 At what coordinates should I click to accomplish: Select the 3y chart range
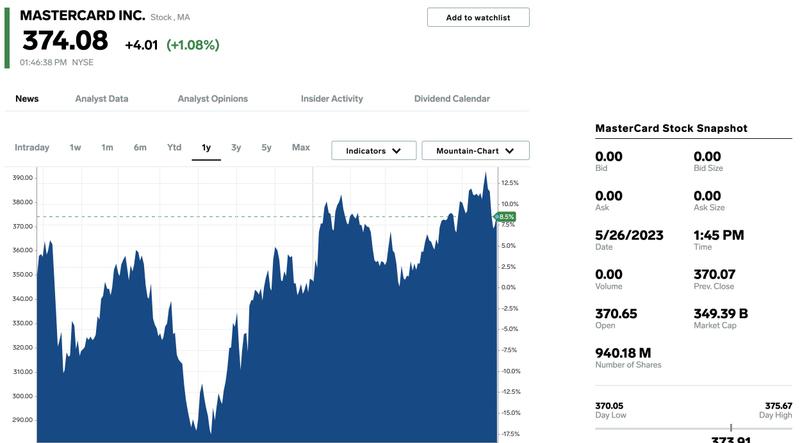[x=236, y=147]
